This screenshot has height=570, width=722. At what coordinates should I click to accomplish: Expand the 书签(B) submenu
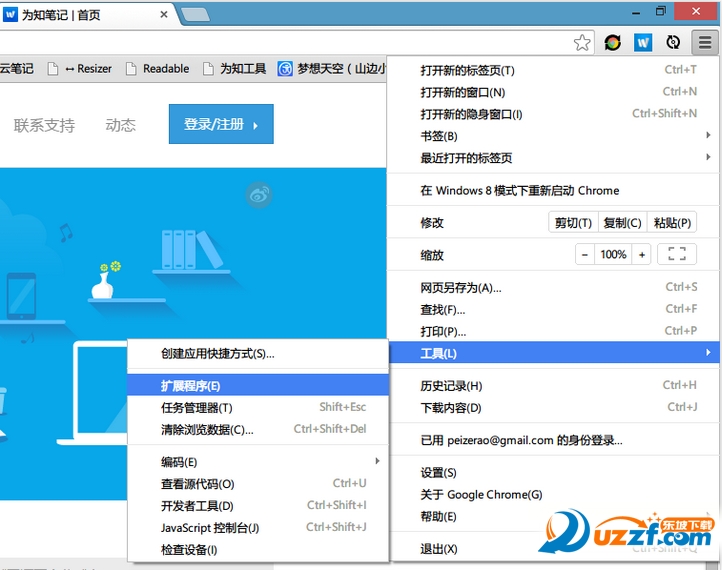coord(553,136)
